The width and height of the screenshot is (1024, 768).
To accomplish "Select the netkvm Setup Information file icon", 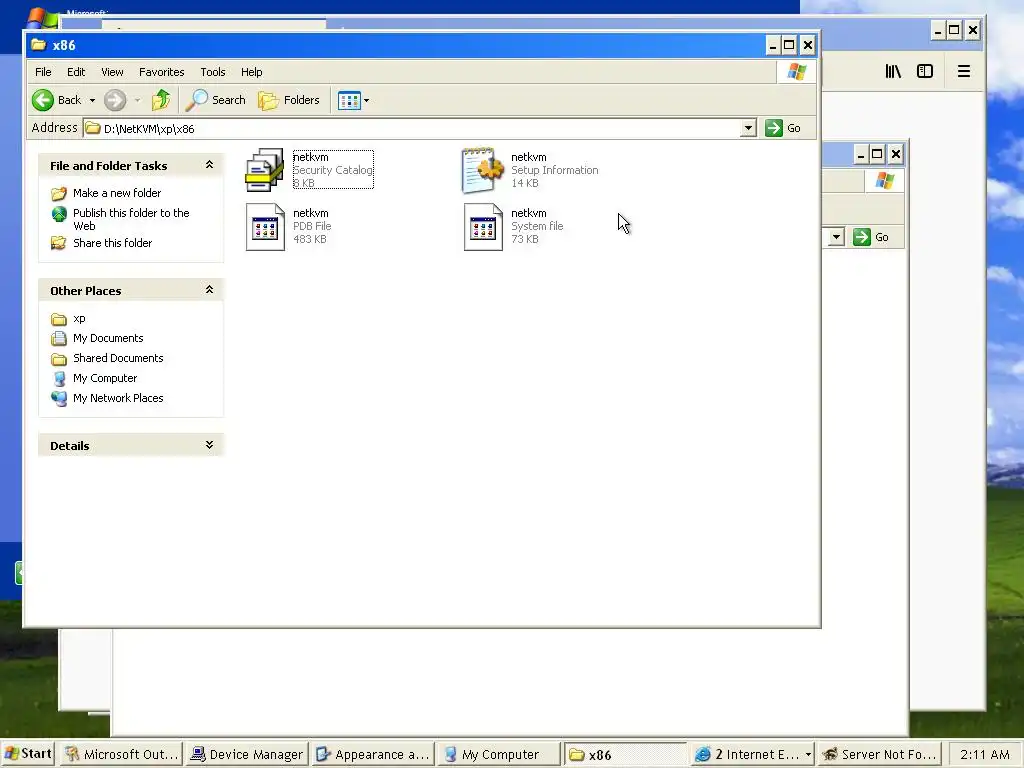I will point(483,170).
